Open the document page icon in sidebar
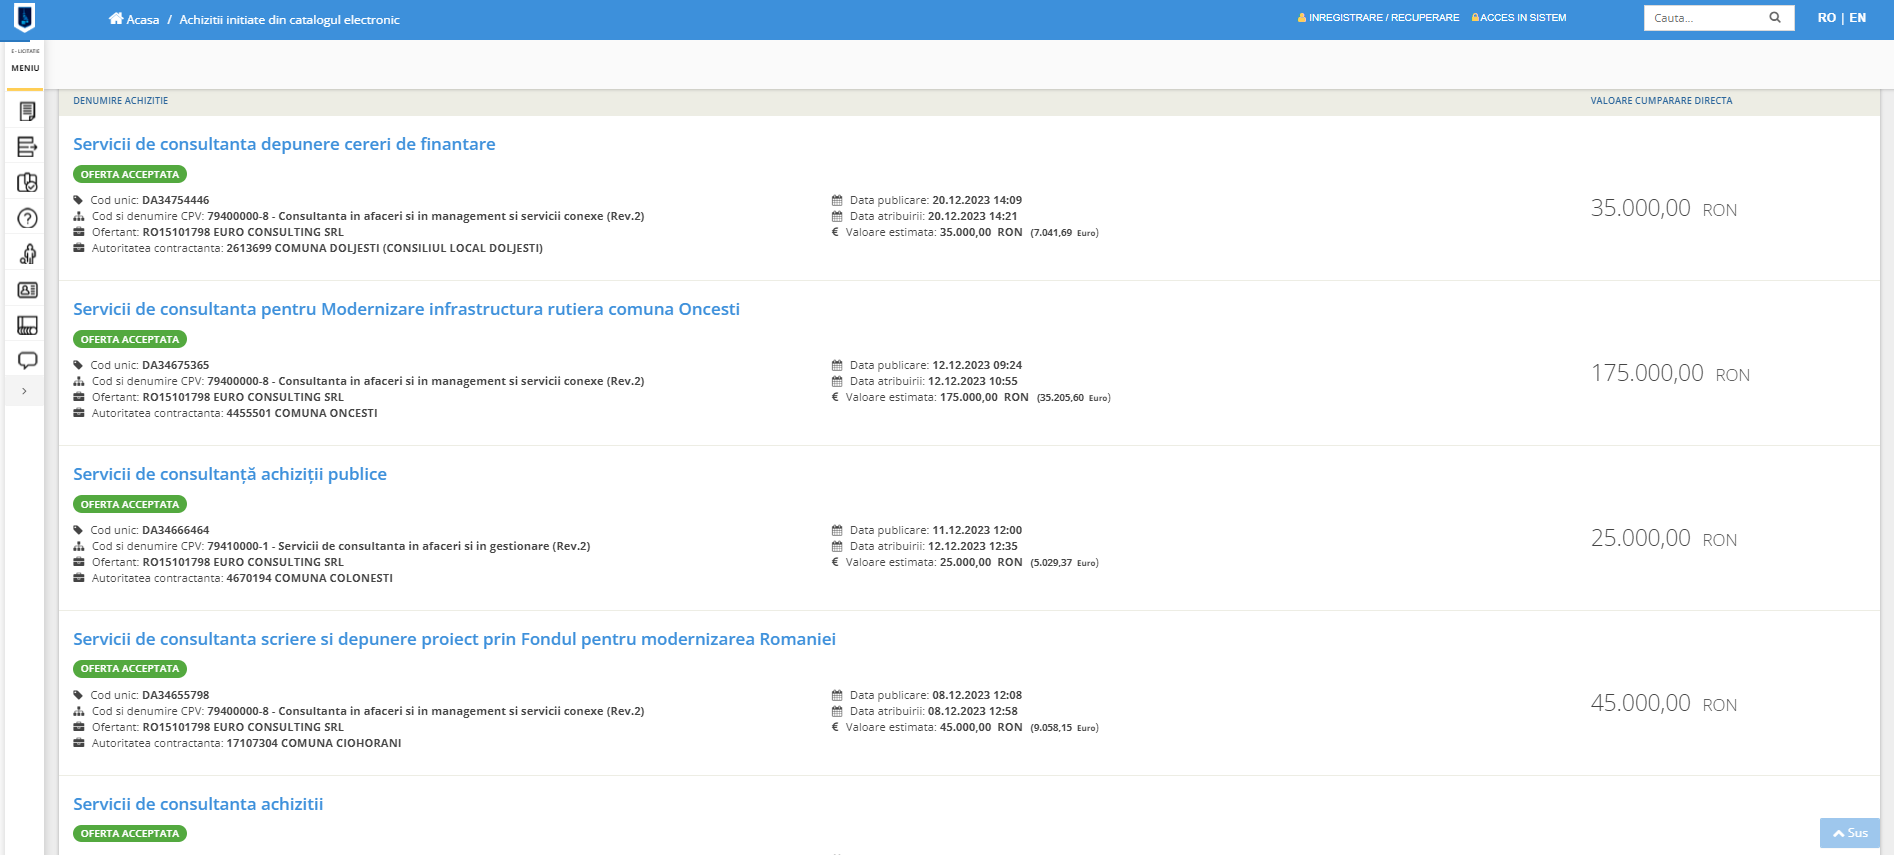This screenshot has height=855, width=1894. (27, 111)
